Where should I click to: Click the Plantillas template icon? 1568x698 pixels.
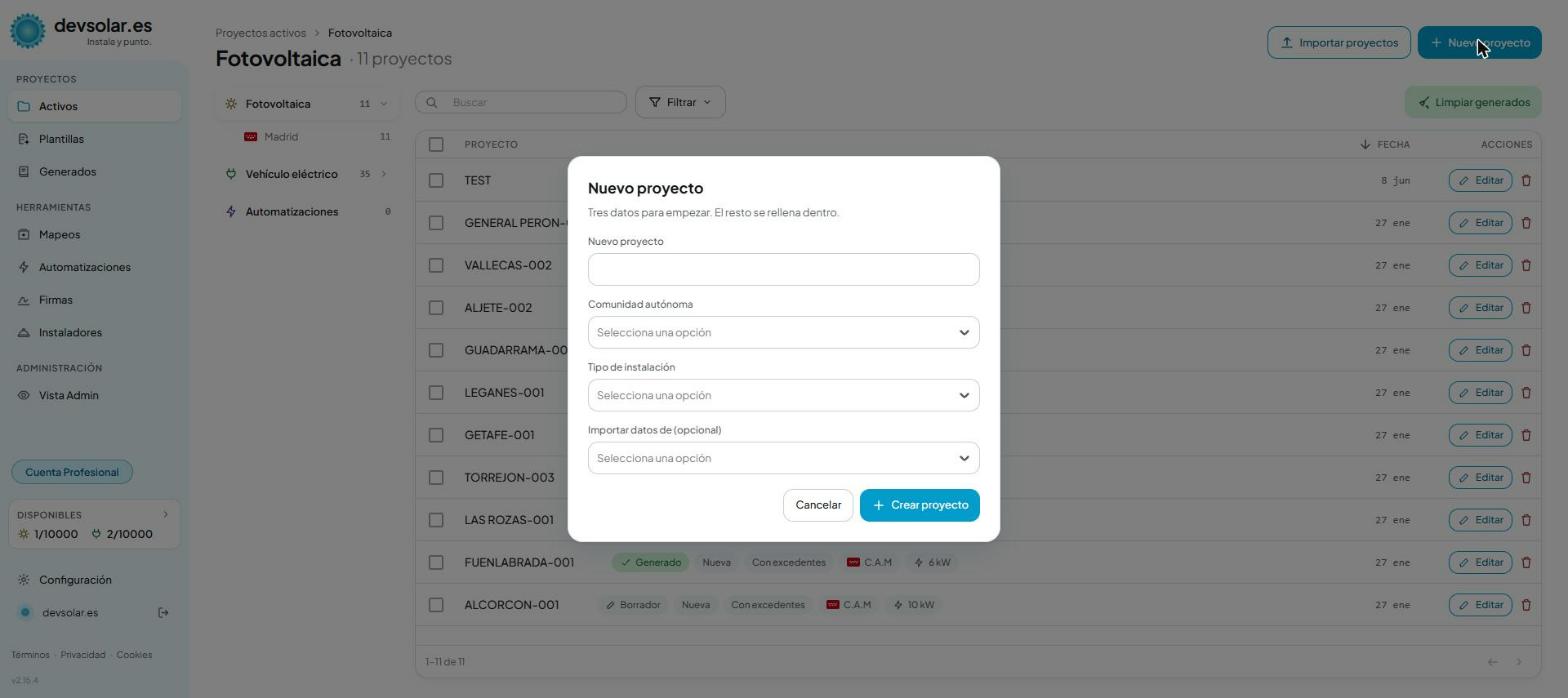(24, 139)
